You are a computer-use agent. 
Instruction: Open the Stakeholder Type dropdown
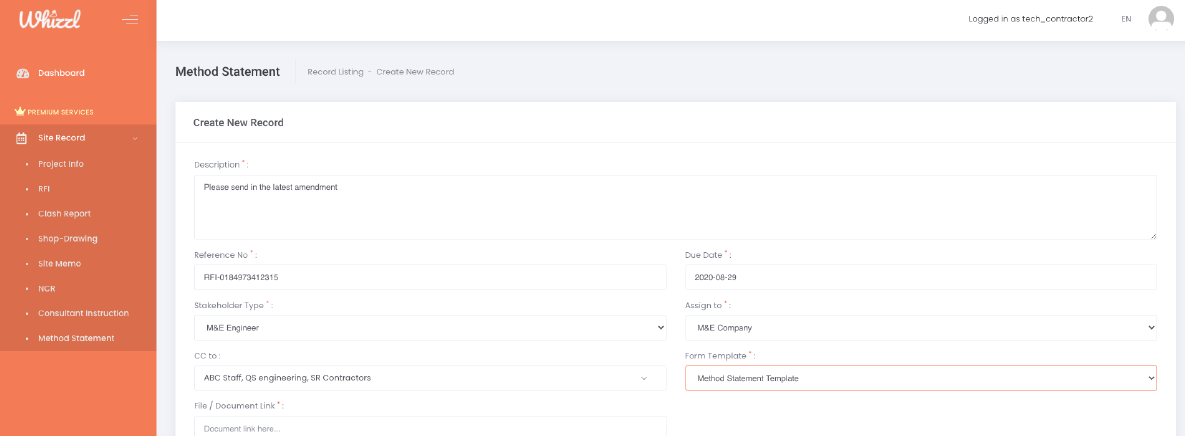pyautogui.click(x=429, y=327)
